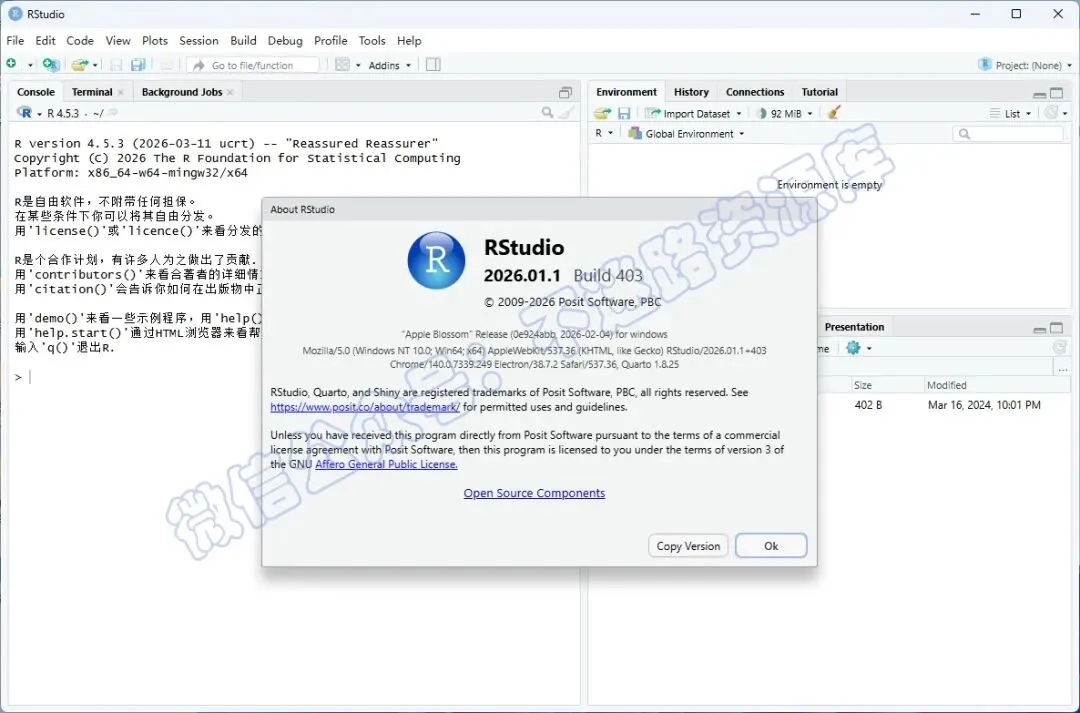This screenshot has height=713, width=1080.
Task: Close the Terminal tab
Action: click(121, 92)
